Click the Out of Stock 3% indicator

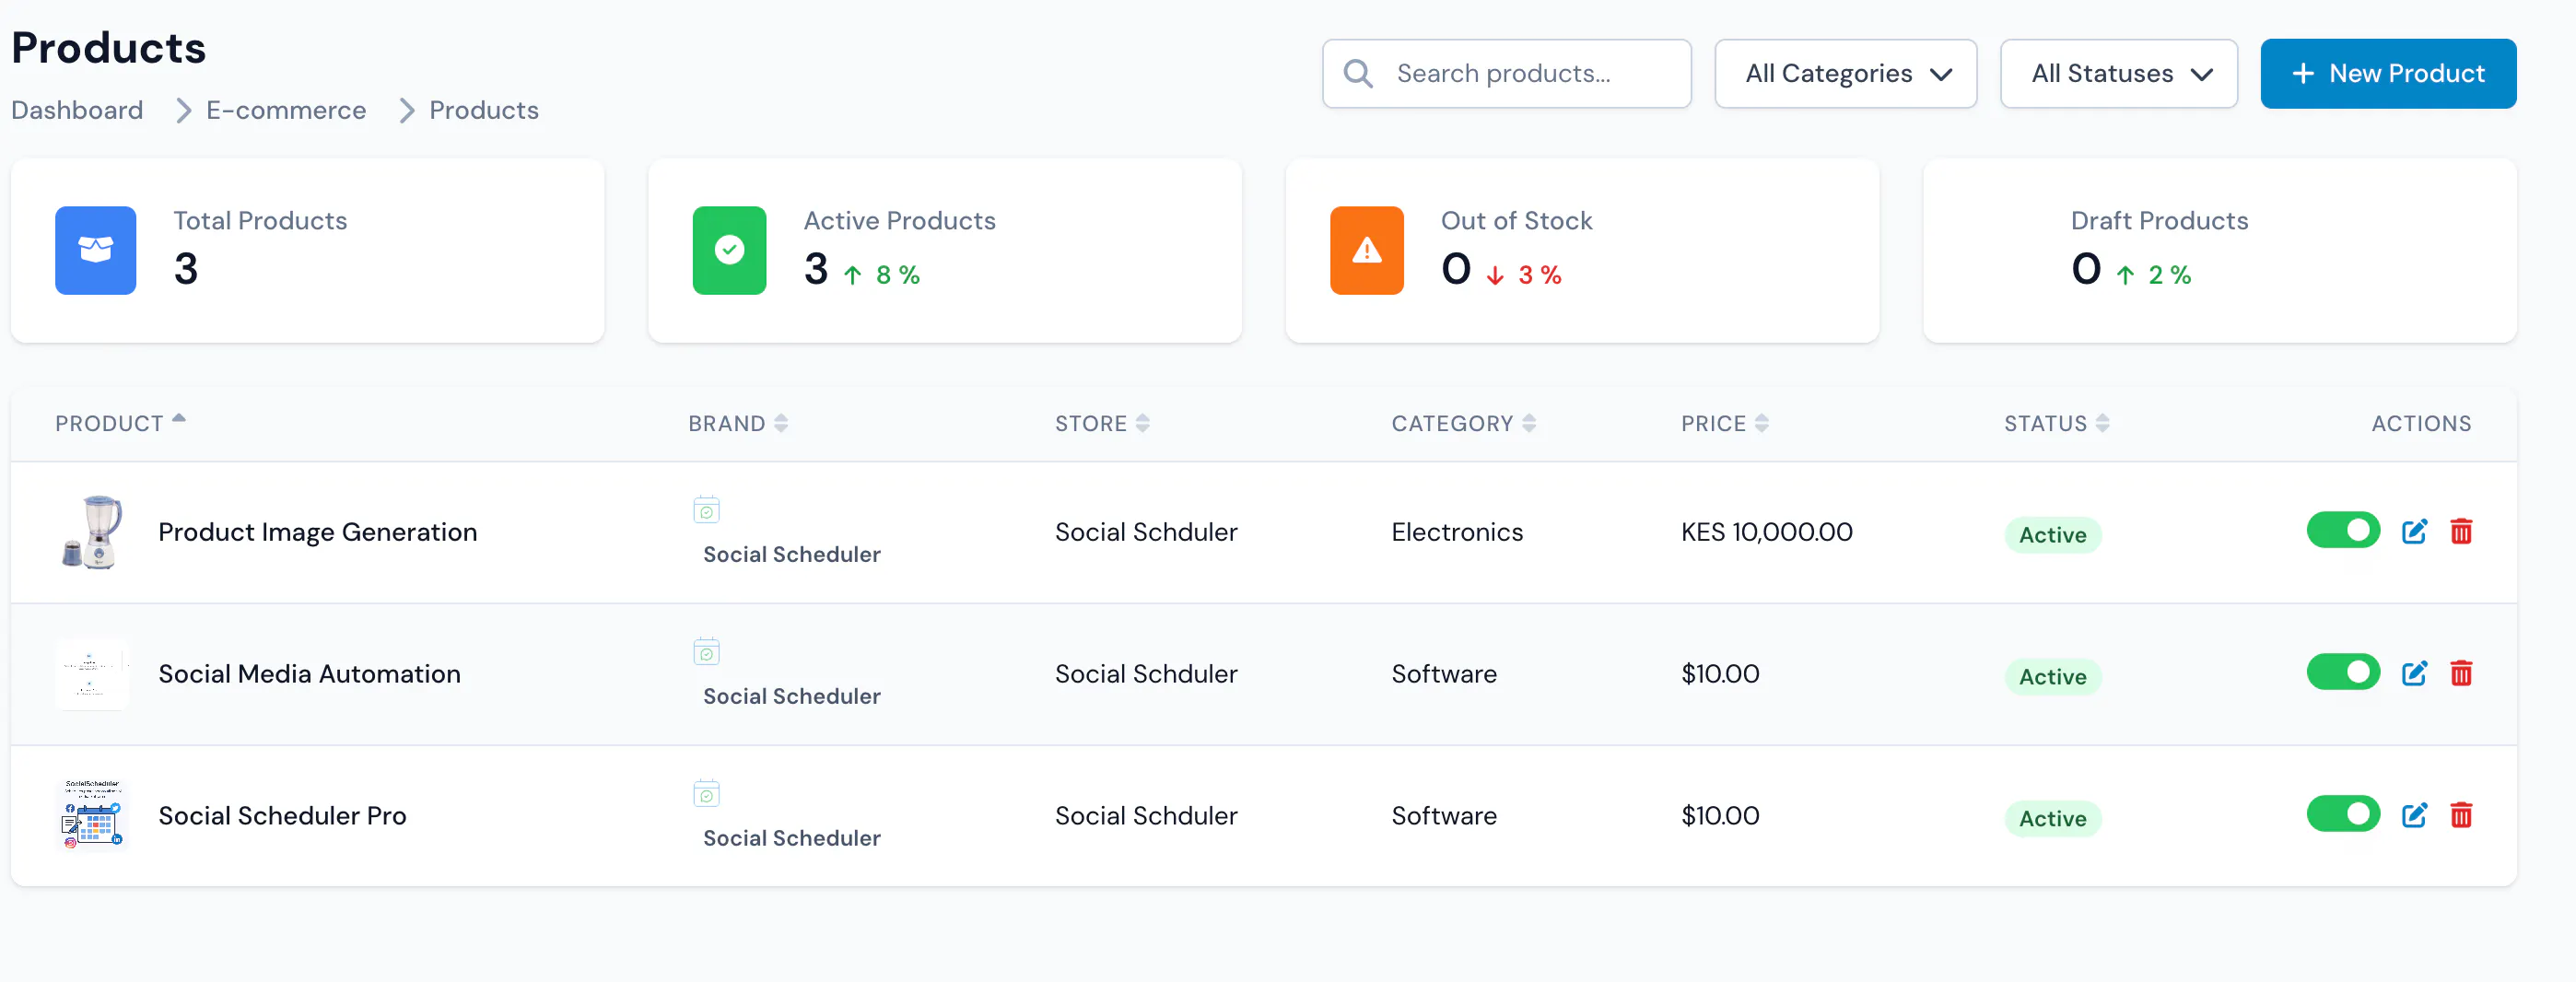[x=1525, y=275]
